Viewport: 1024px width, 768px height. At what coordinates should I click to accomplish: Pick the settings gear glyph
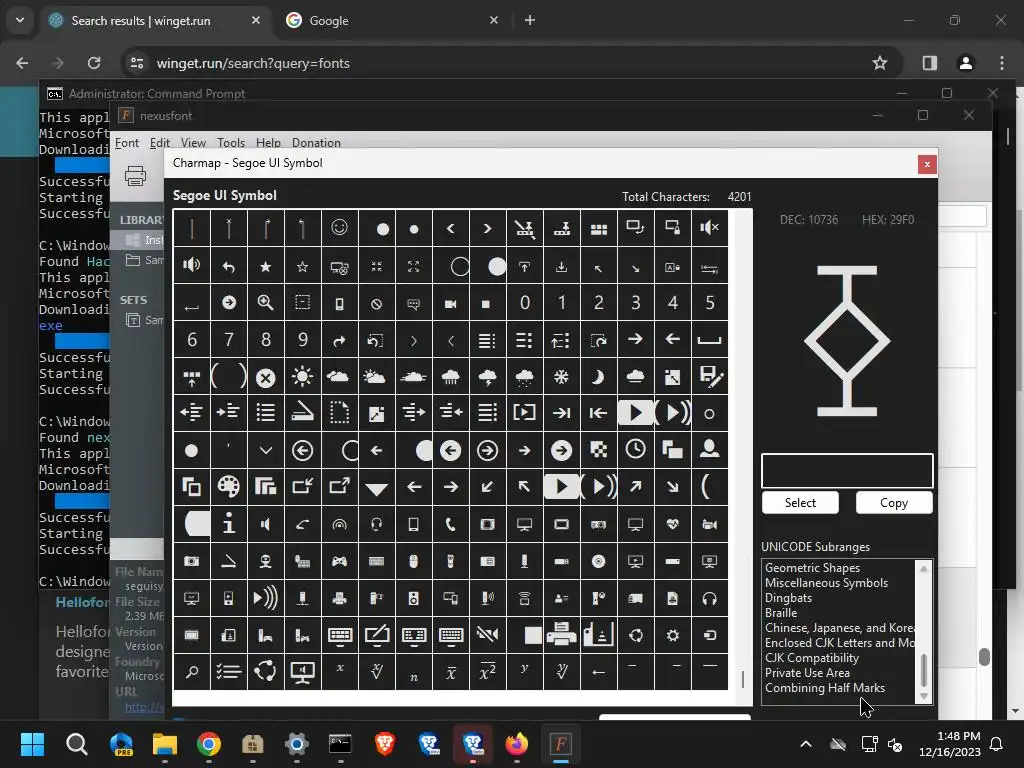click(x=673, y=635)
